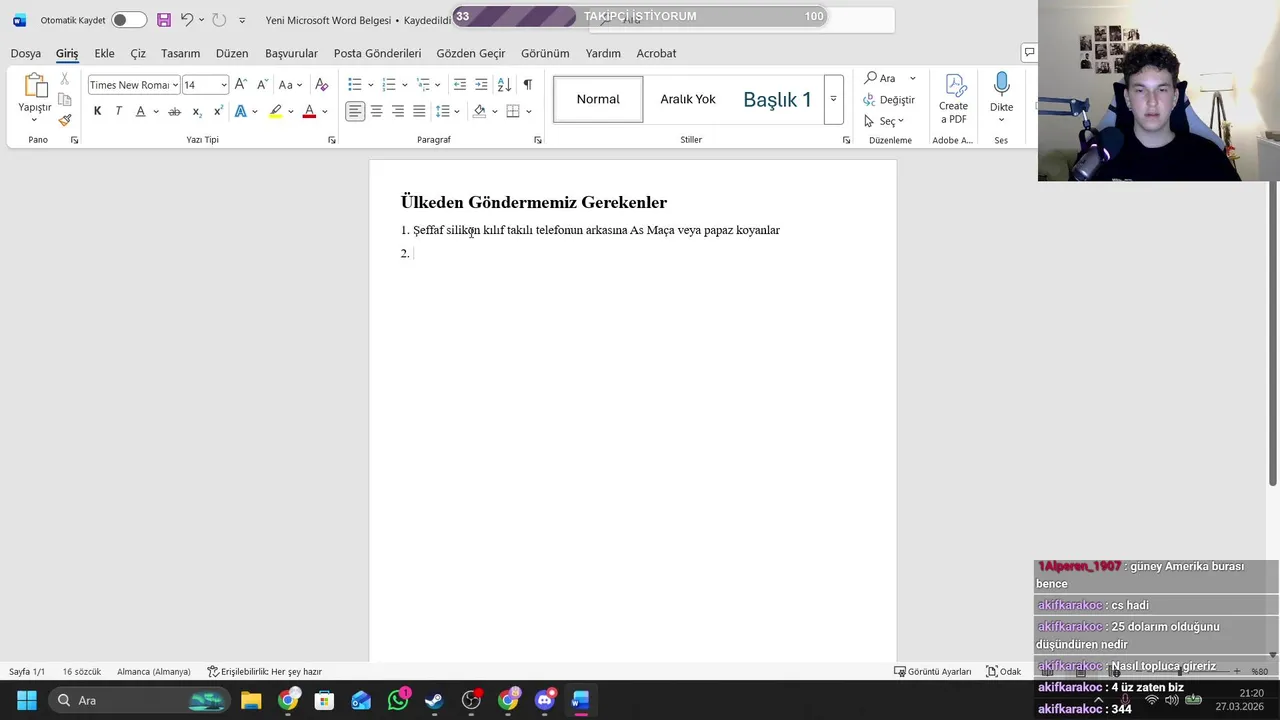1280x720 pixels.
Task: Select the Normal style
Action: click(598, 99)
